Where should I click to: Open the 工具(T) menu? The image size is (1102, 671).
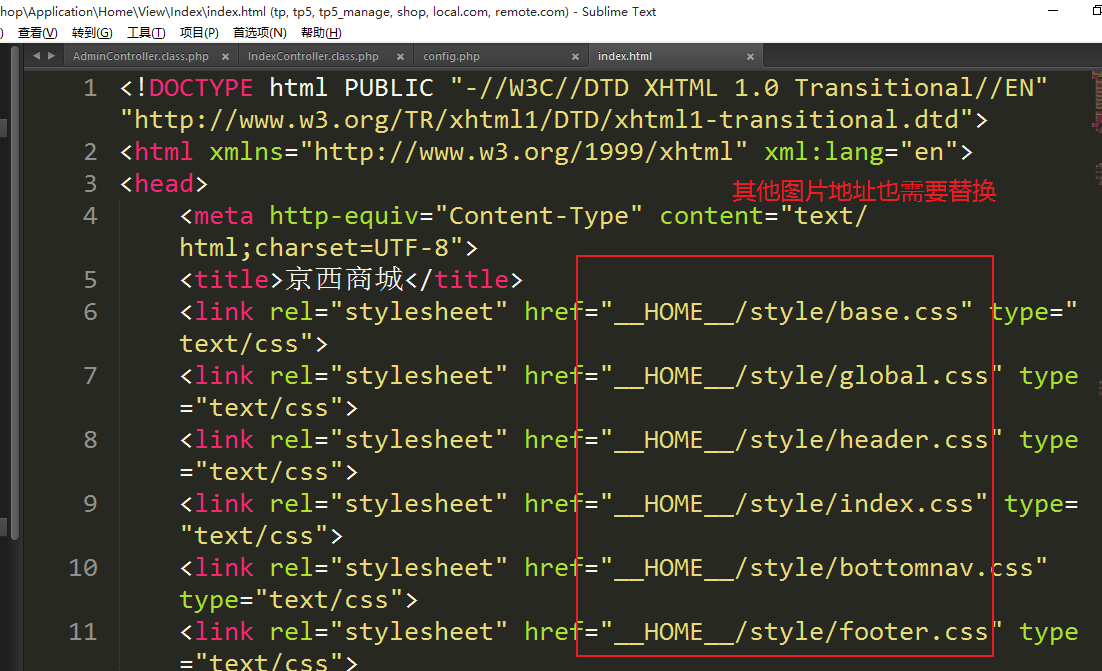[146, 33]
